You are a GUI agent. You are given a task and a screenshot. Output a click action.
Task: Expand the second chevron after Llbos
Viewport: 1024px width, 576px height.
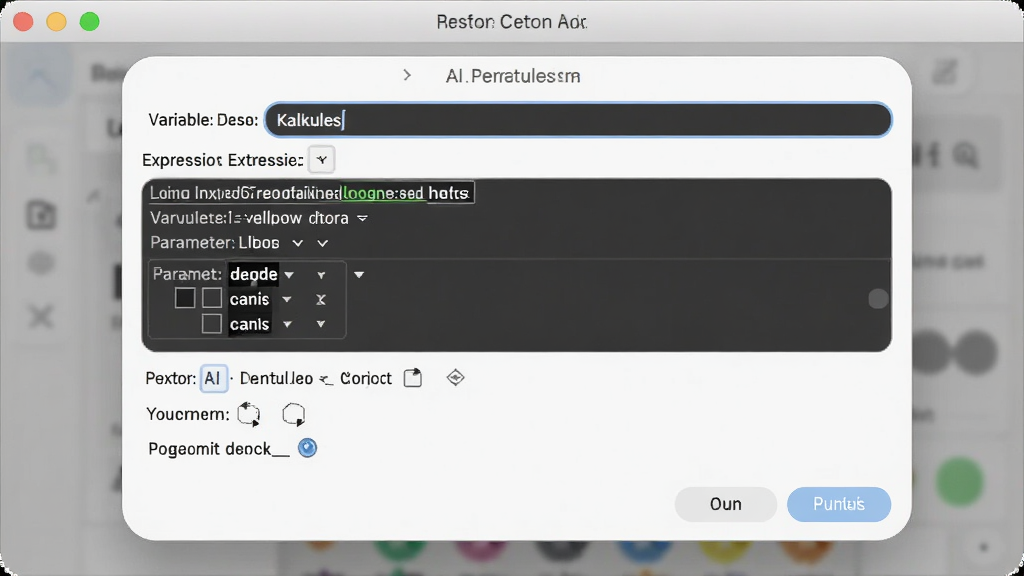[323, 243]
